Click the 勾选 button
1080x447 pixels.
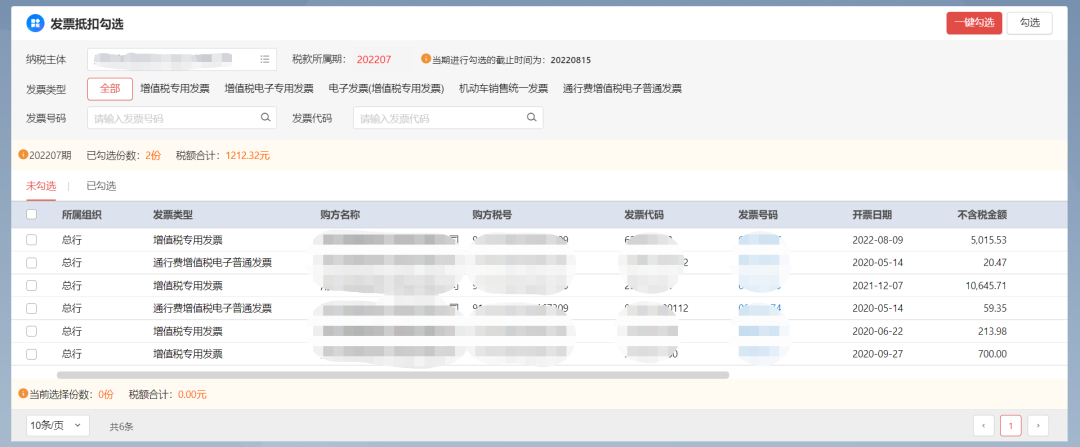pyautogui.click(x=1029, y=23)
